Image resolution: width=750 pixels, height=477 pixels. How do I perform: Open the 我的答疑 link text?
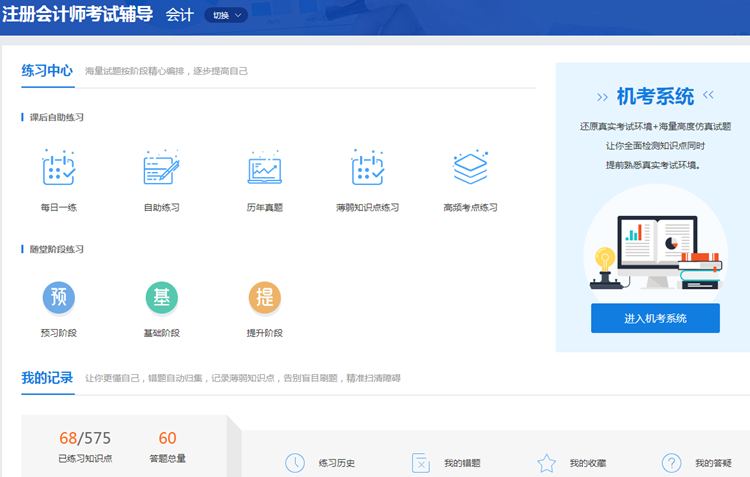point(713,463)
